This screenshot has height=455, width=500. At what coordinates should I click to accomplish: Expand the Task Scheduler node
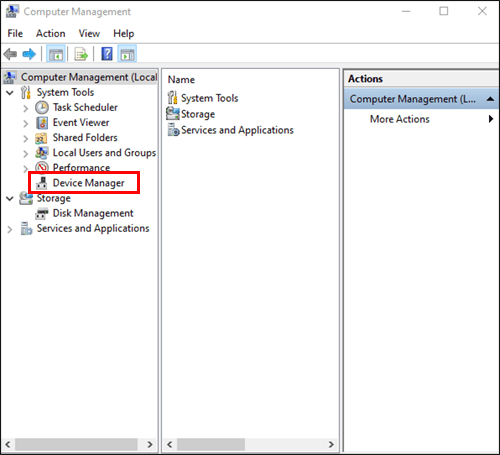click(26, 108)
